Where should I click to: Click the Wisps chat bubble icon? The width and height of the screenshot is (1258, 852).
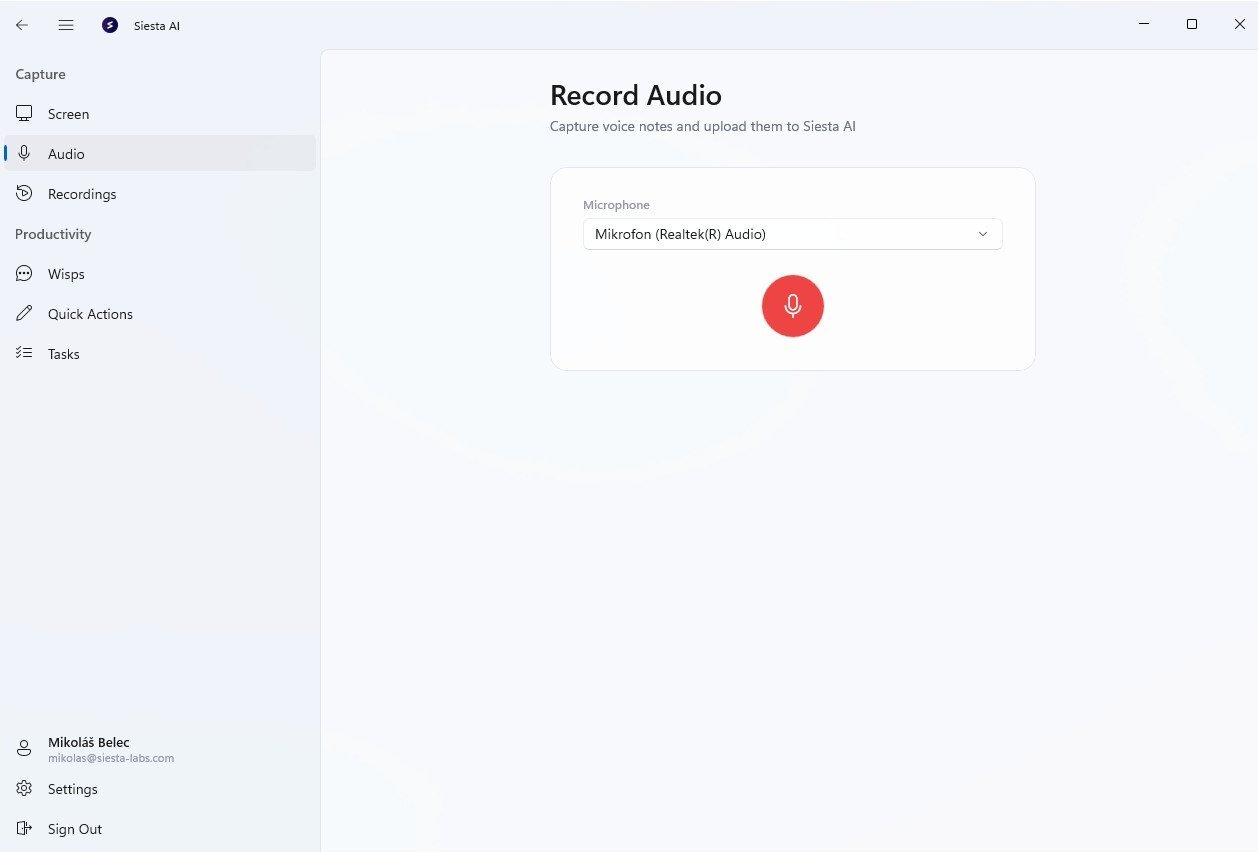click(24, 274)
